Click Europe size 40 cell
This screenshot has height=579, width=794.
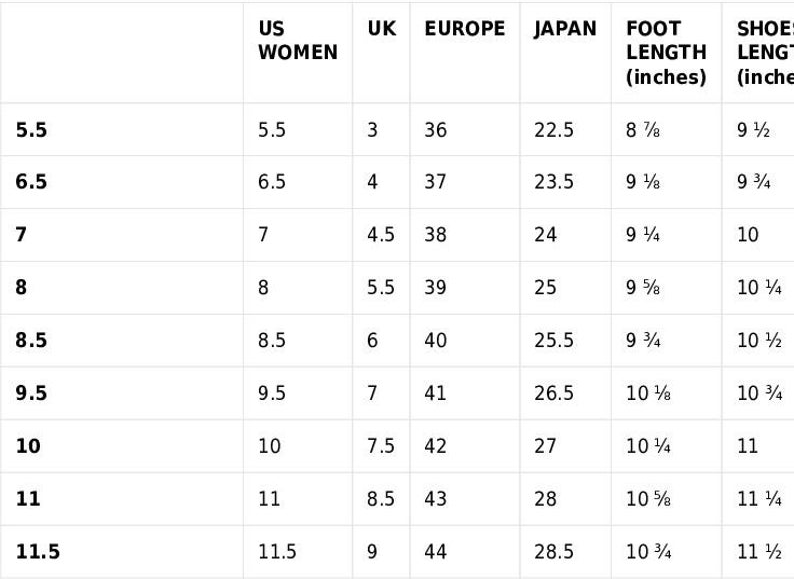pyautogui.click(x=435, y=341)
